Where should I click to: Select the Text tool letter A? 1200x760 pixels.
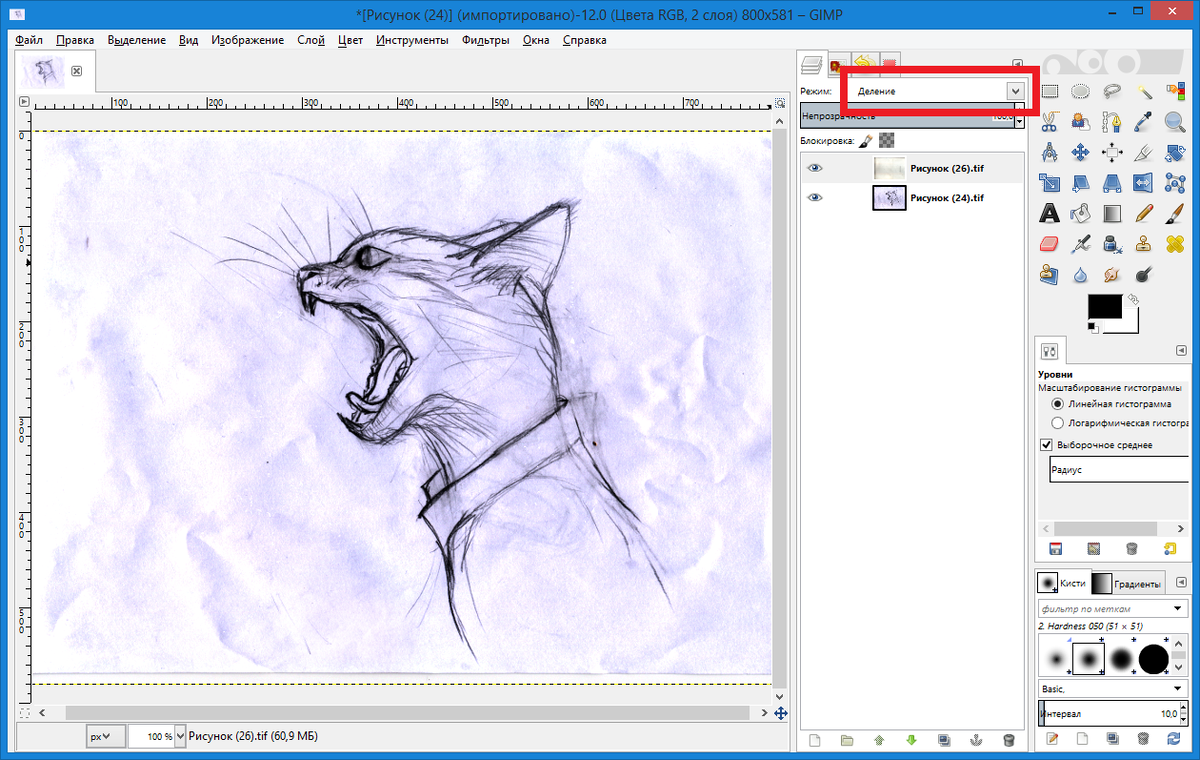tap(1050, 213)
